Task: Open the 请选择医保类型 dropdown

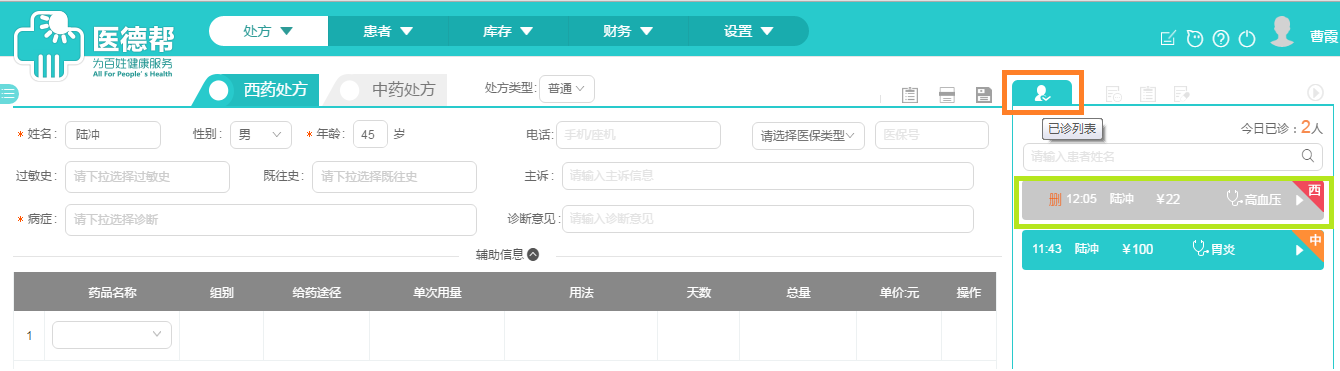Action: (x=808, y=135)
